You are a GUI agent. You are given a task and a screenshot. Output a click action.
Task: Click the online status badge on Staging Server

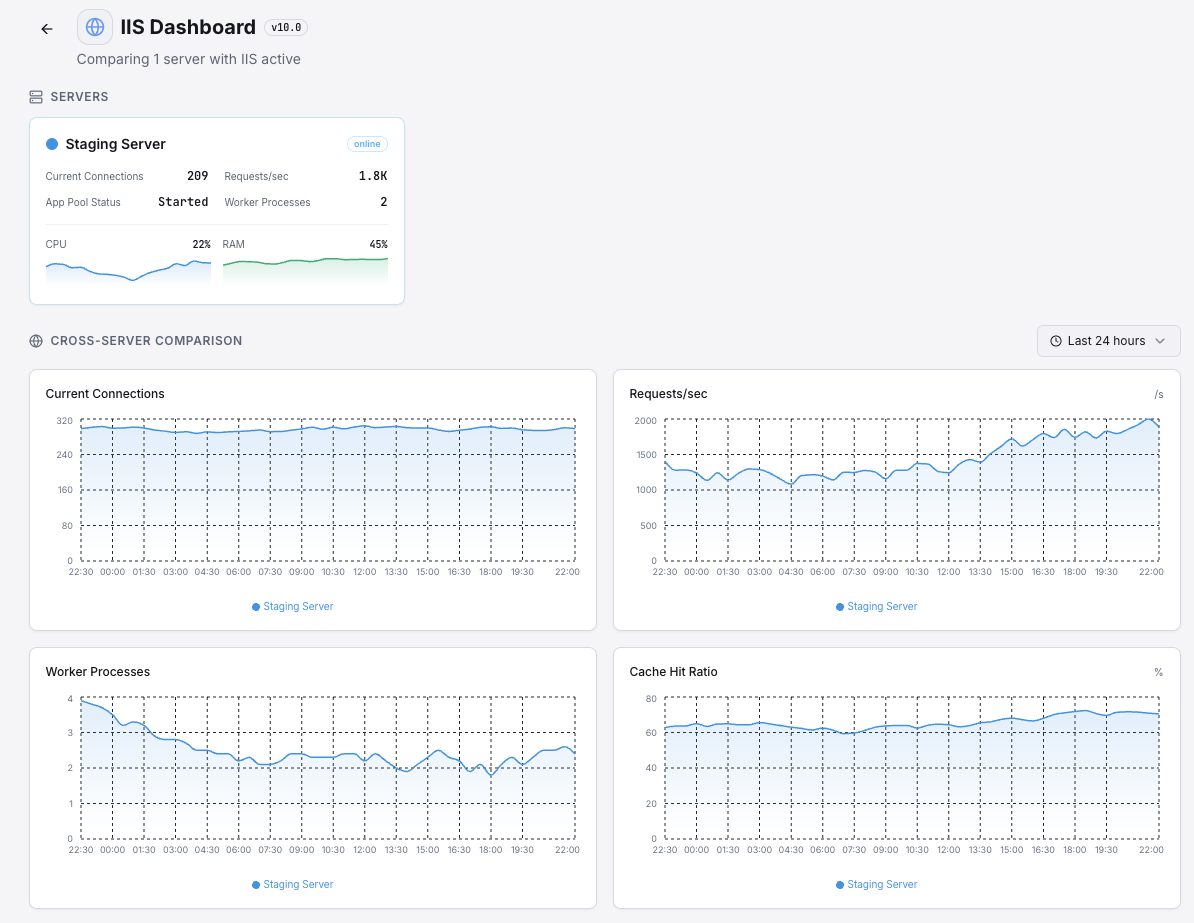(367, 143)
